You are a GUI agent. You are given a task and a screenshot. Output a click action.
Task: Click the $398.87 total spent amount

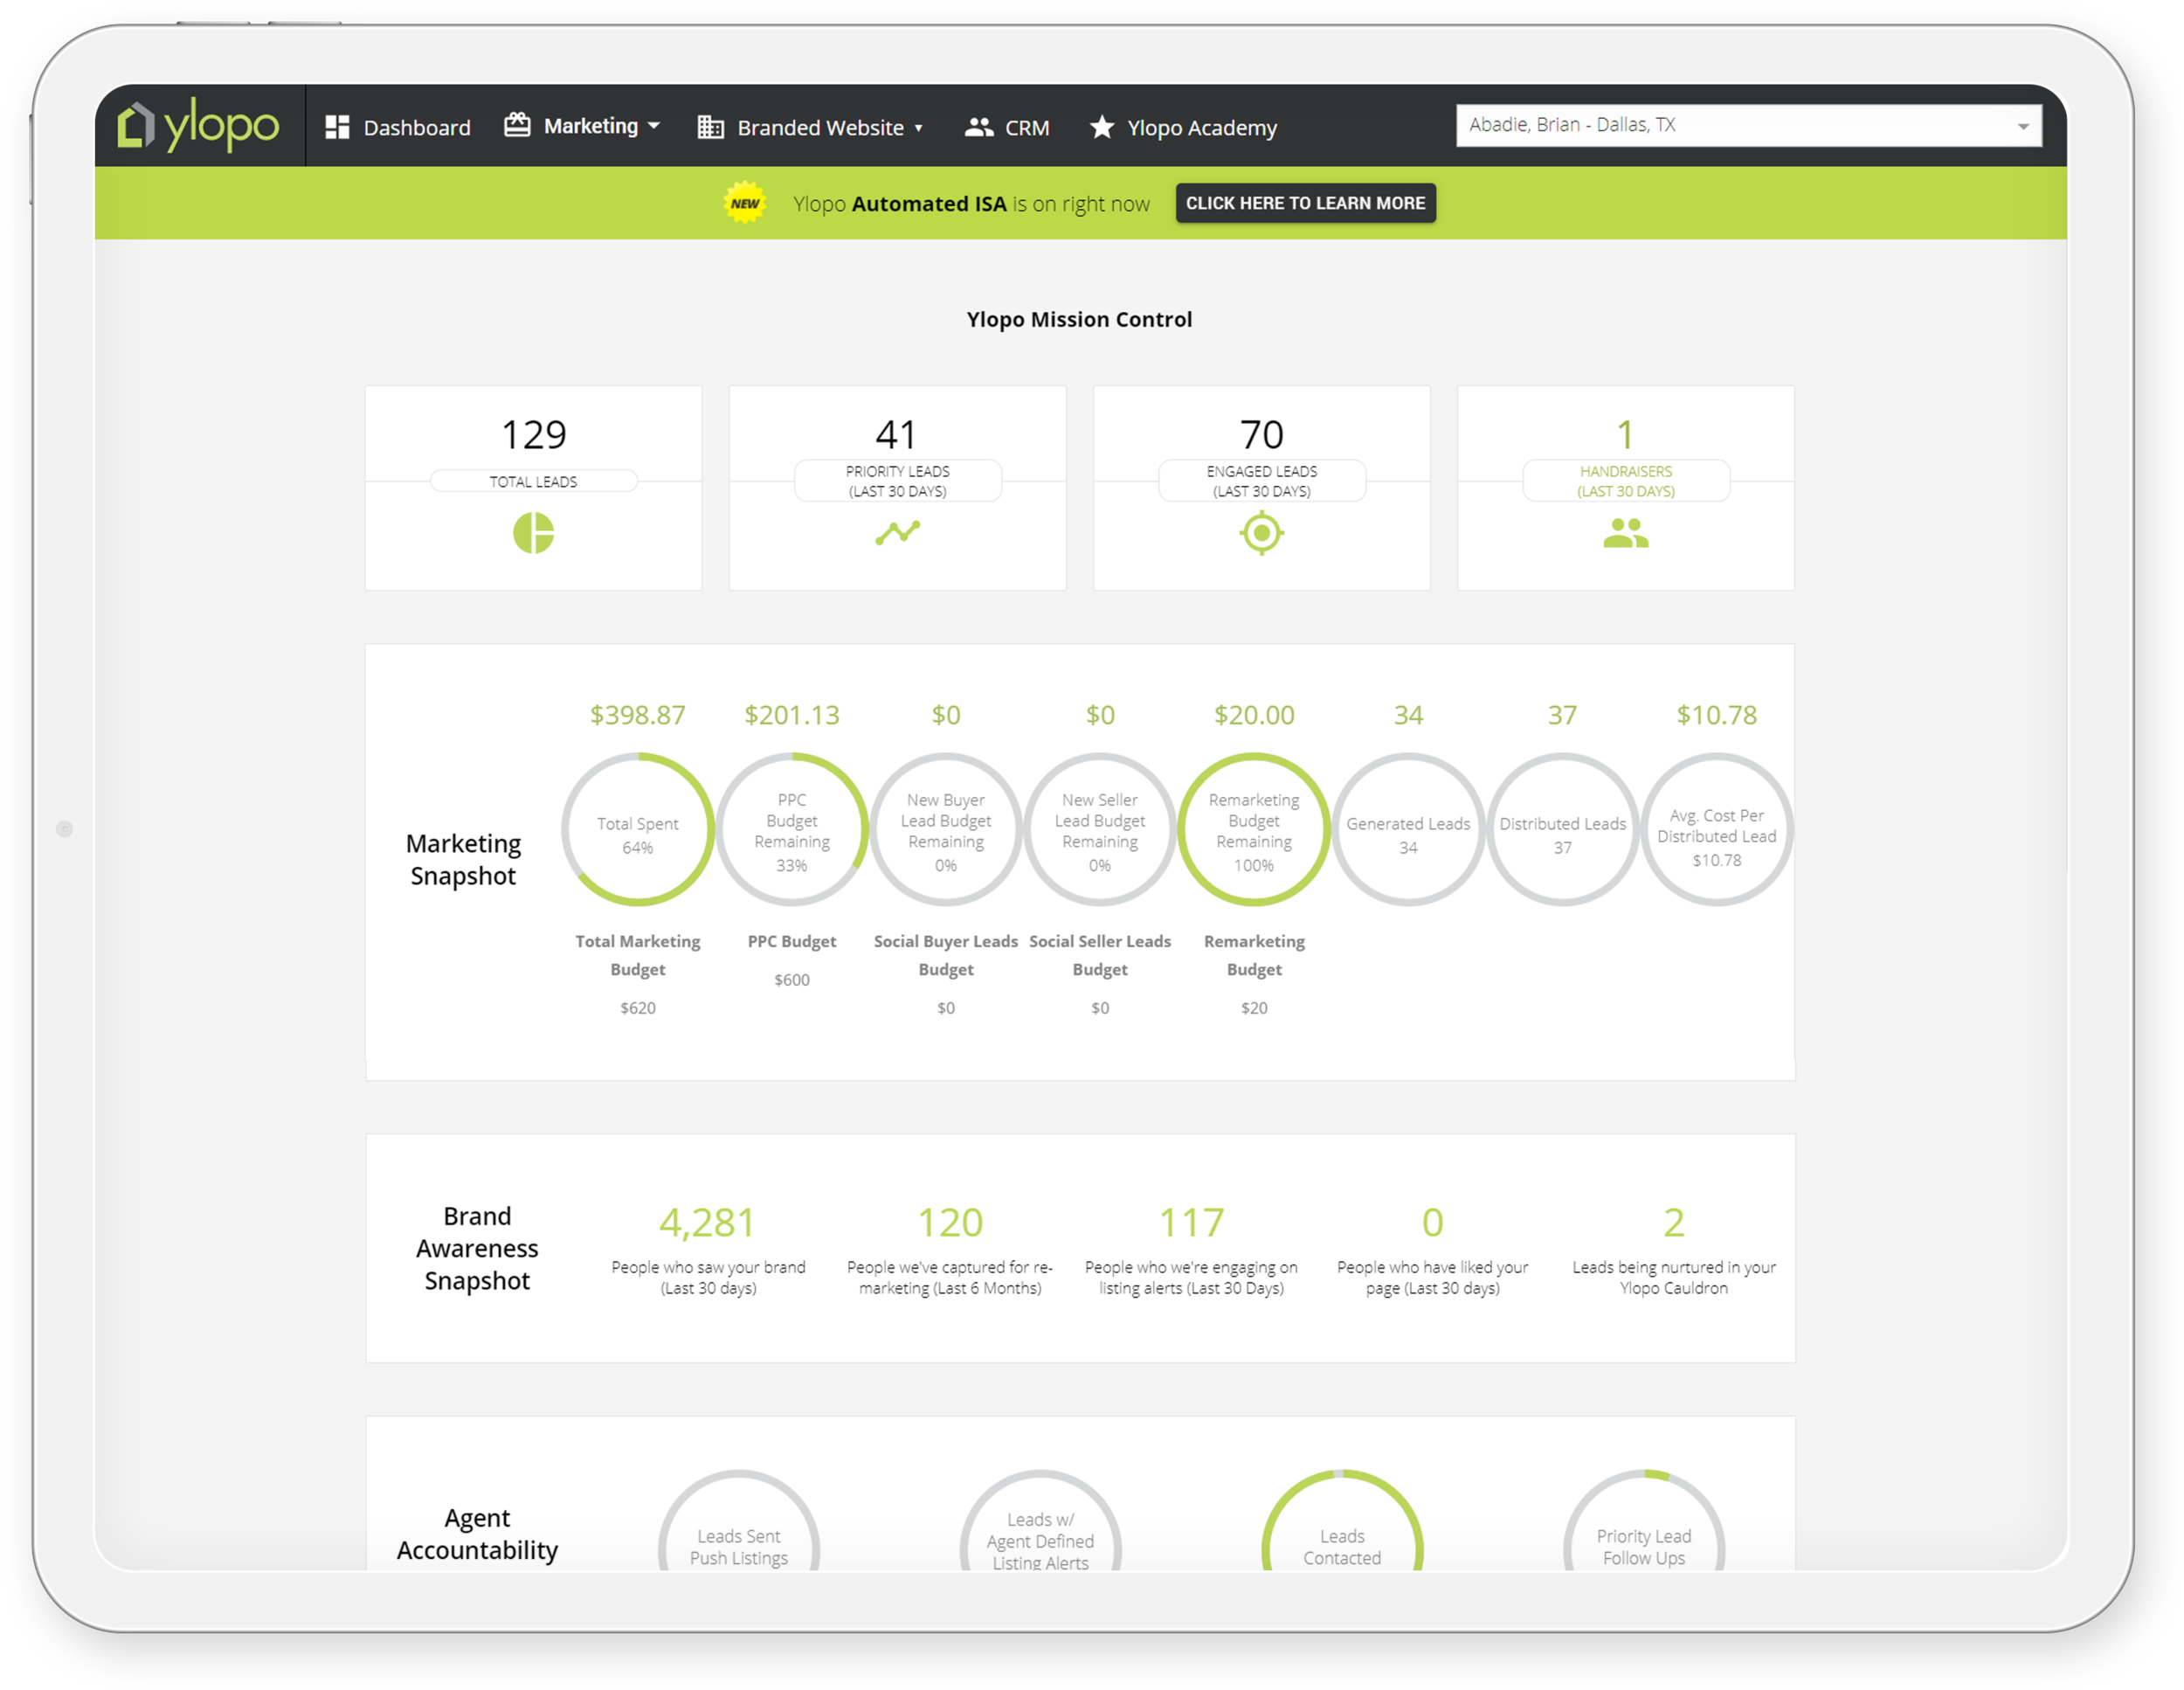pos(638,715)
